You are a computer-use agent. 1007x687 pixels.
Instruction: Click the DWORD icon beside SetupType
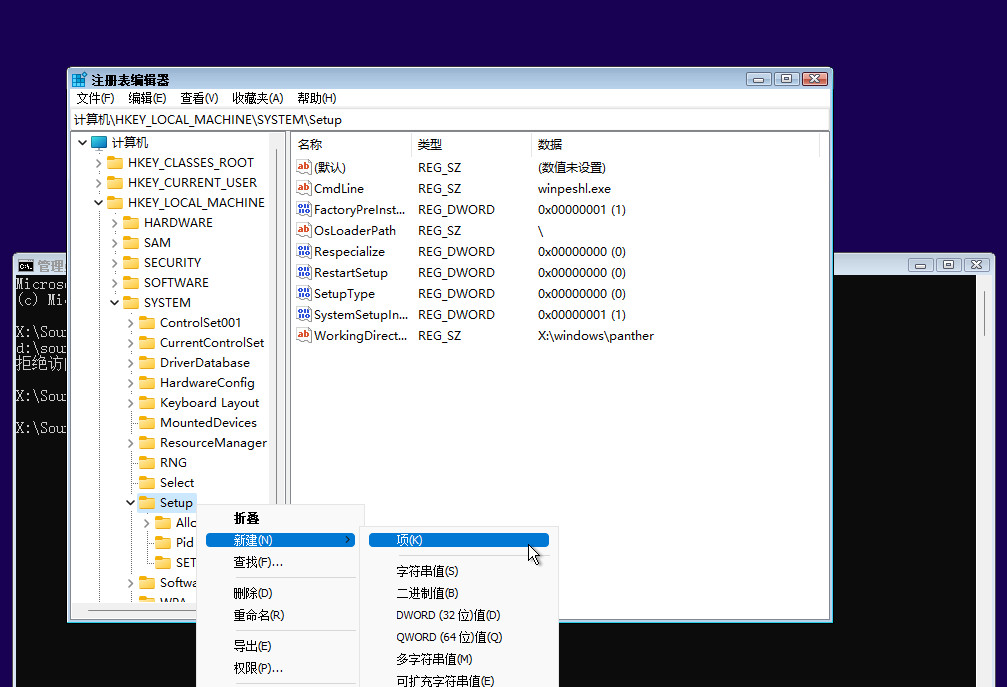304,293
